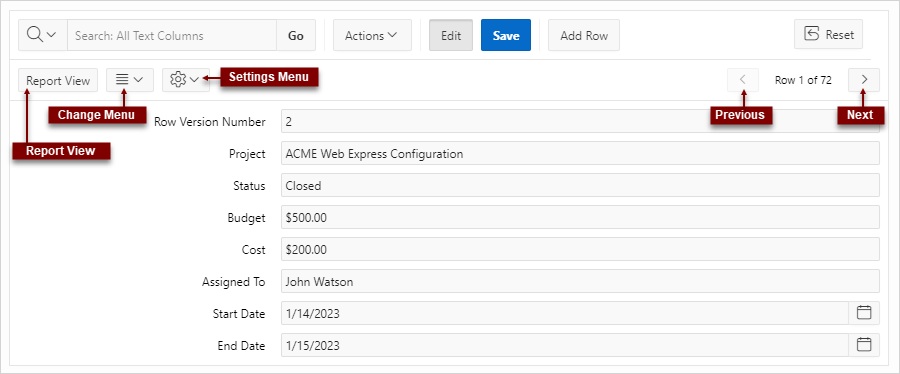Click the Reset button
900x374 pixels.
(828, 34)
